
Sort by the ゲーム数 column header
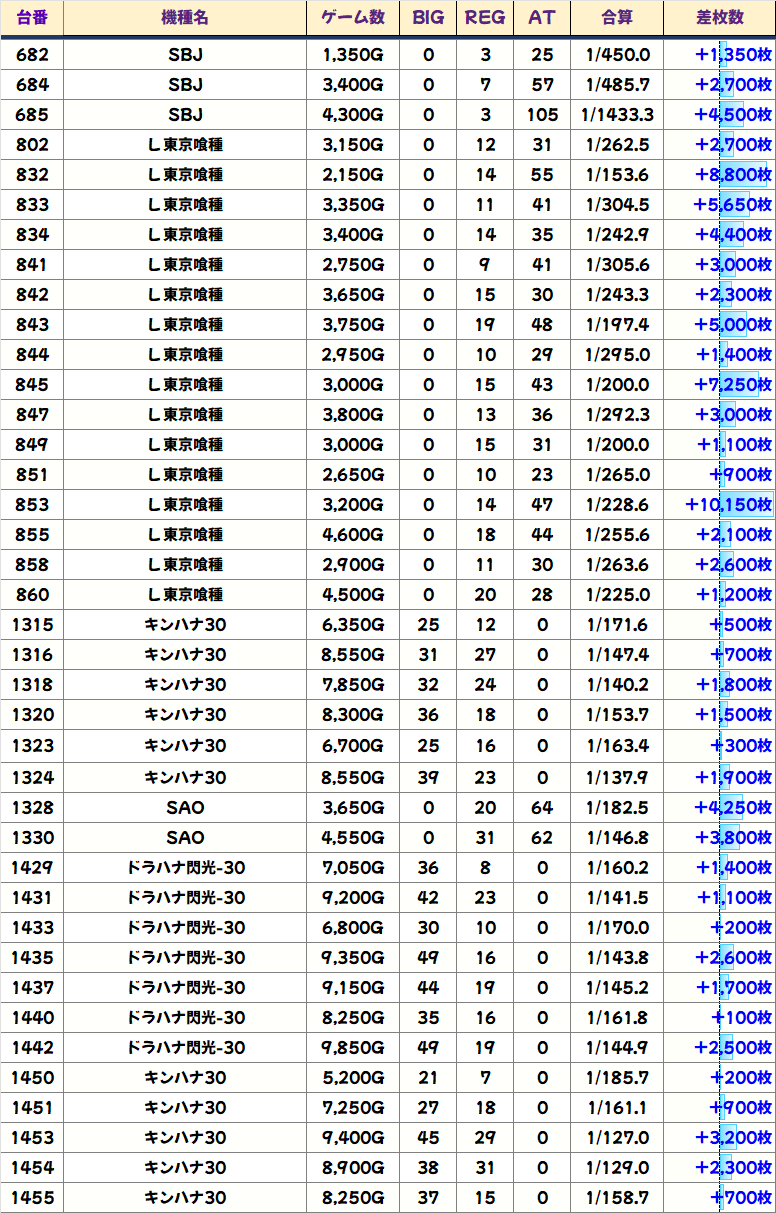(x=353, y=18)
